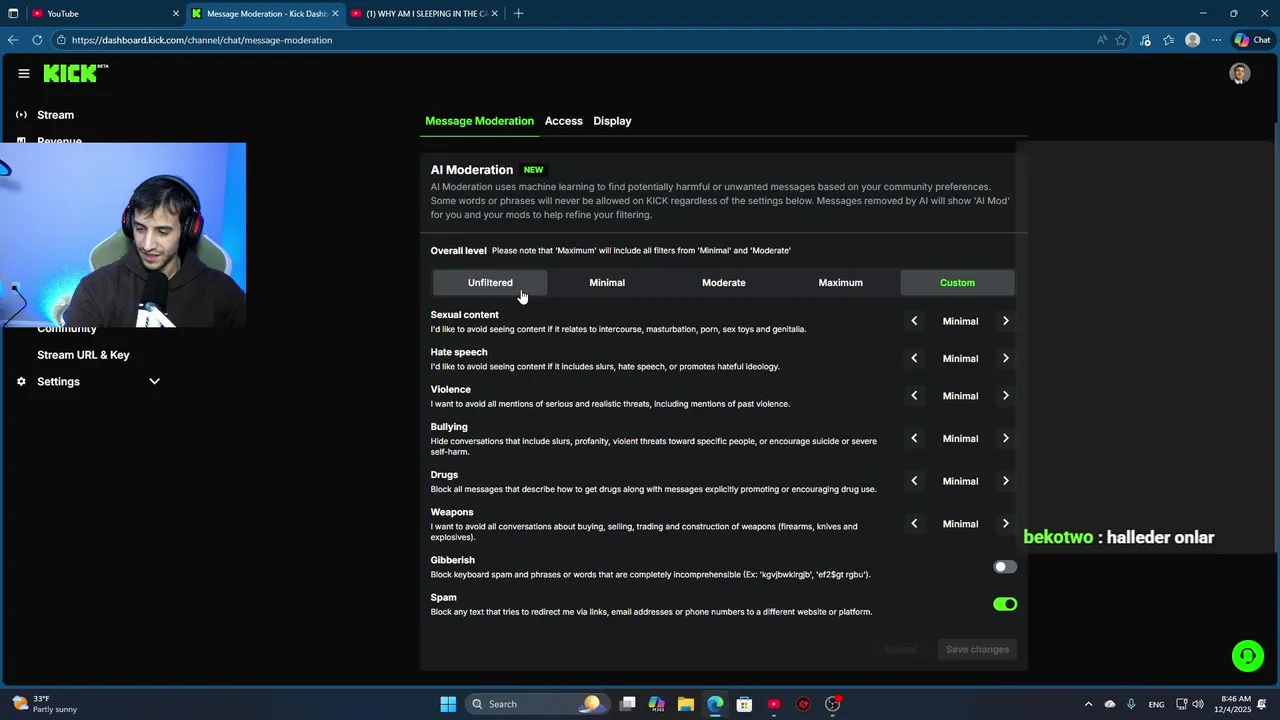Click the Settings gear icon in the sidebar

tap(21, 382)
